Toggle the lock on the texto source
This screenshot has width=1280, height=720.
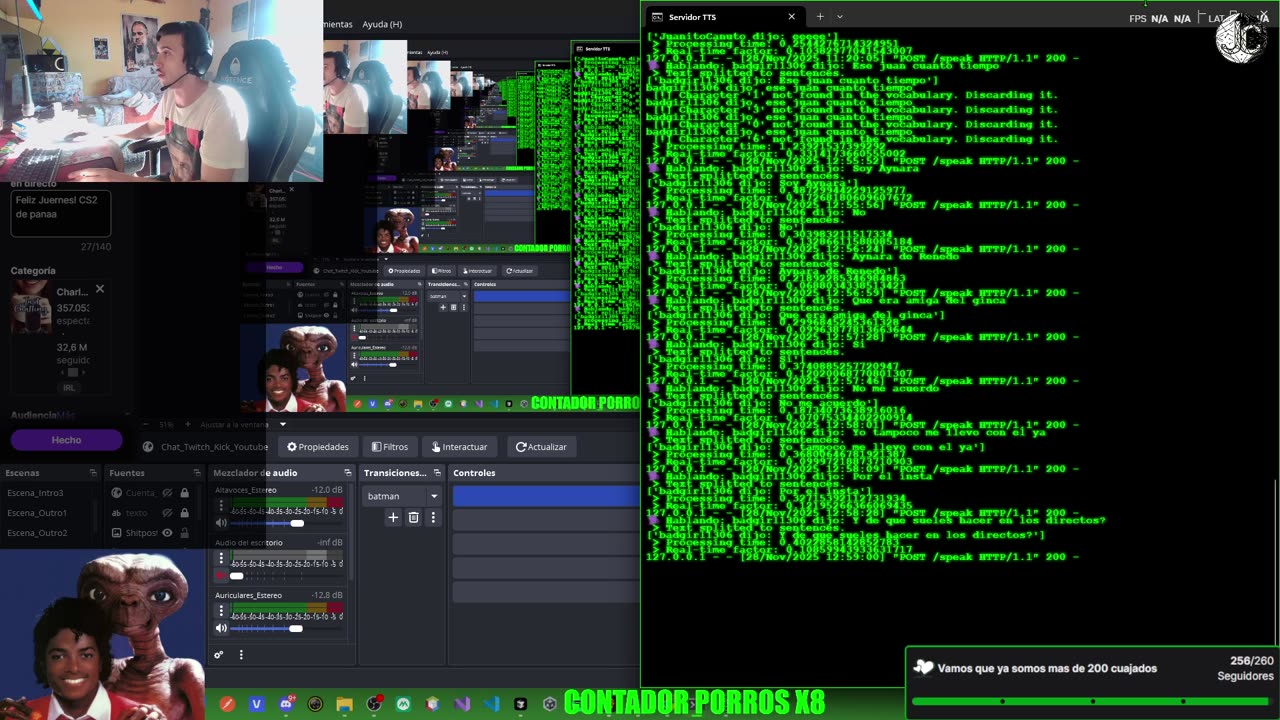[x=184, y=513]
